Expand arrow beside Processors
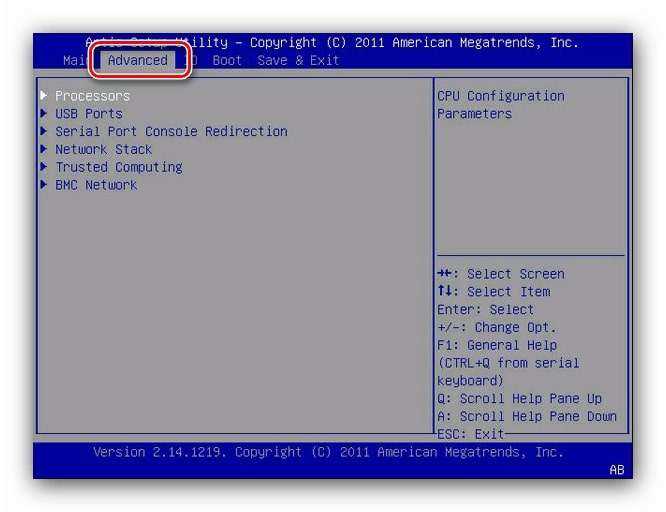The width and height of the screenshot is (666, 512). click(x=44, y=95)
